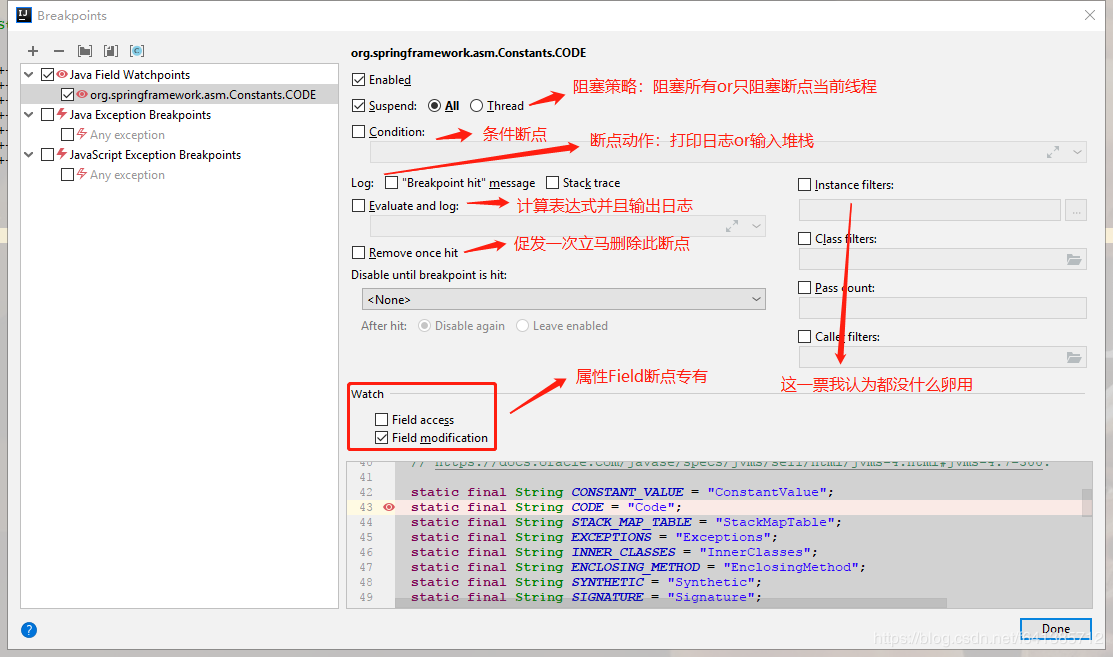The width and height of the screenshot is (1113, 657).
Task: Tick the Remove once hit checkbox
Action: click(359, 253)
